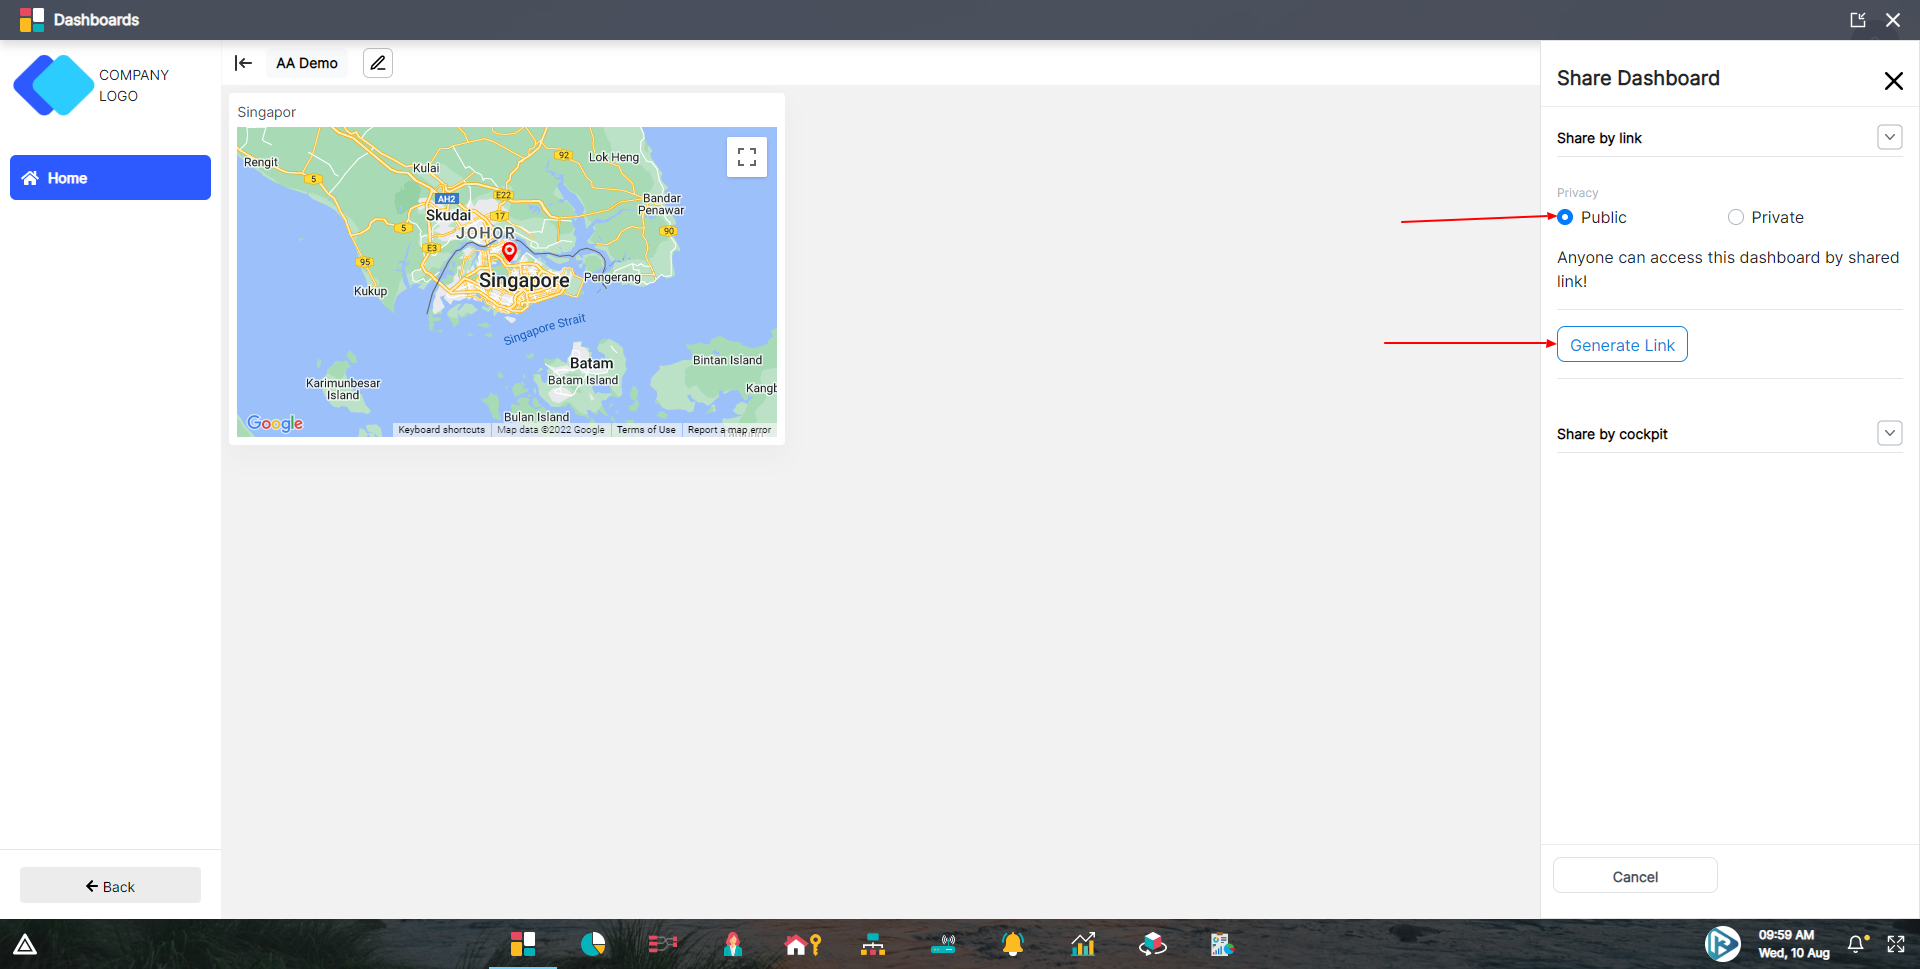Expand the Share by cockpit section
Viewport: 1920px width, 969px height.
click(x=1888, y=433)
